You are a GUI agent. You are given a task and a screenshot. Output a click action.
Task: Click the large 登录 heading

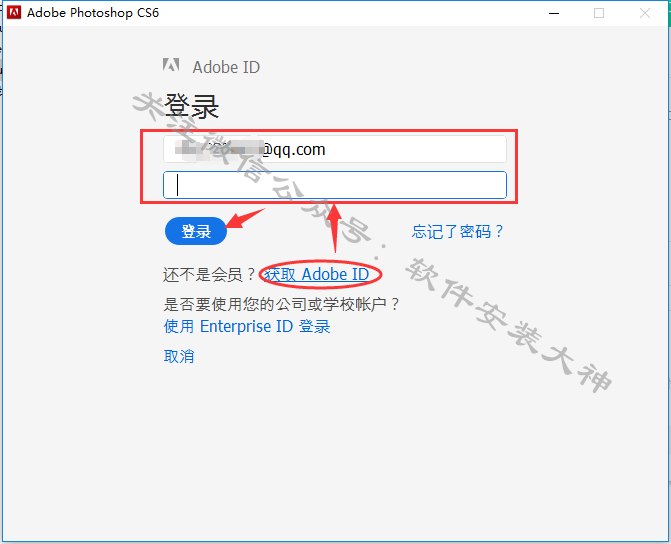[x=191, y=106]
